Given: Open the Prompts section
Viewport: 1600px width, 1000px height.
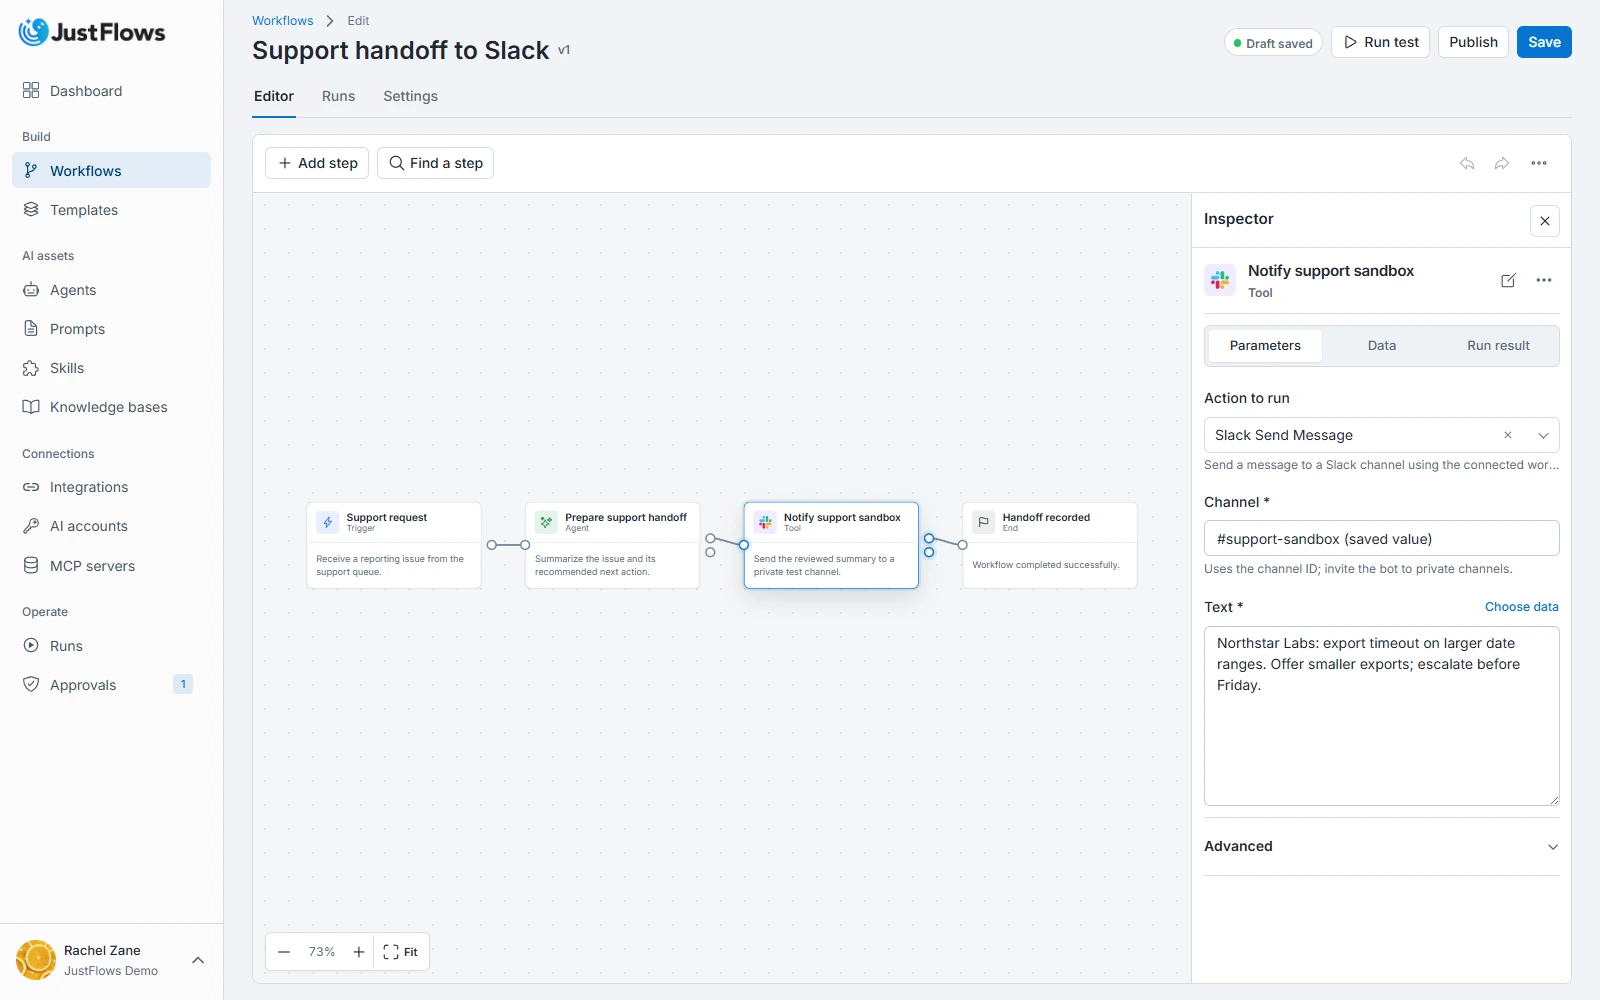Looking at the screenshot, I should click(x=111, y=329).
